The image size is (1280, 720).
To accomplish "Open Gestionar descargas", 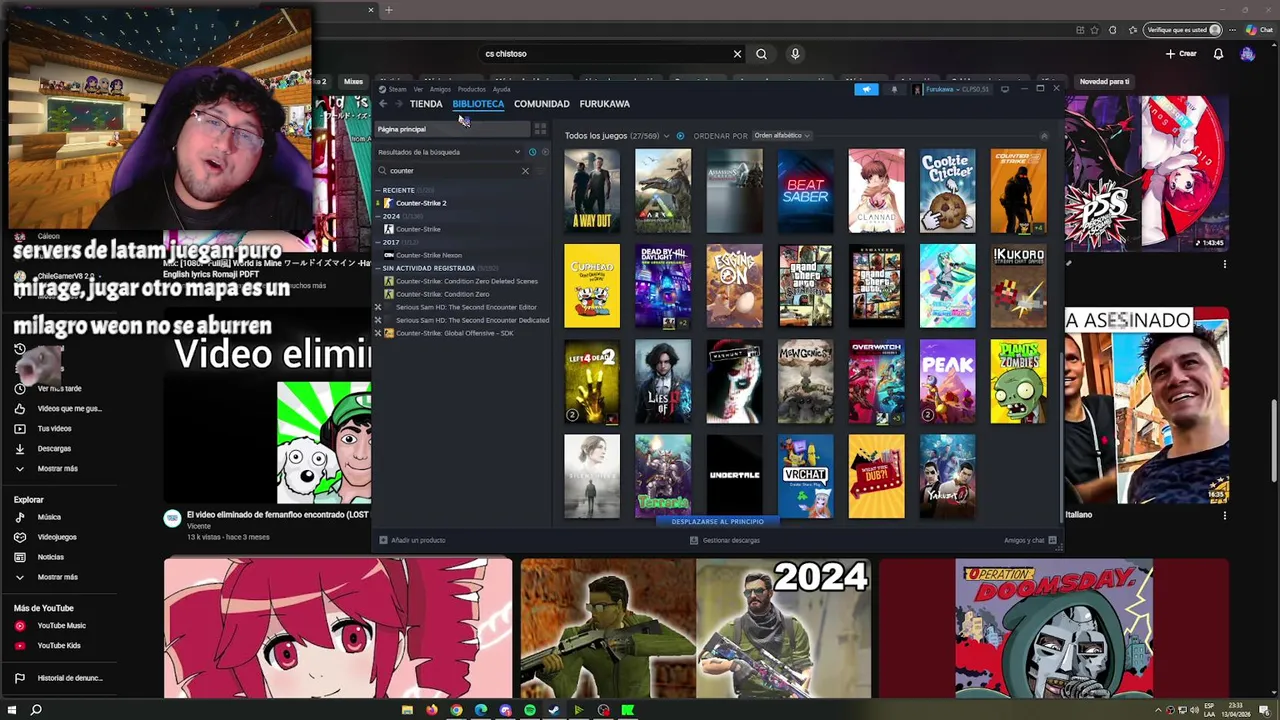I will 725,540.
